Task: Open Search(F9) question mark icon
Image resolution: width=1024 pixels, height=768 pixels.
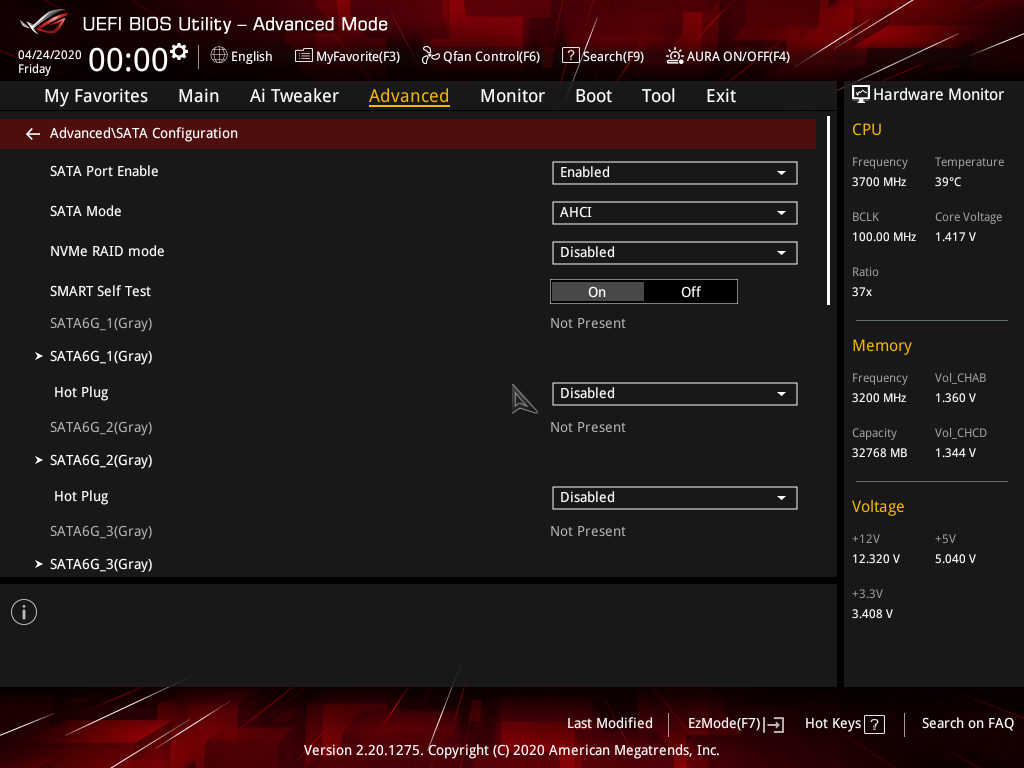Action: [x=570, y=56]
